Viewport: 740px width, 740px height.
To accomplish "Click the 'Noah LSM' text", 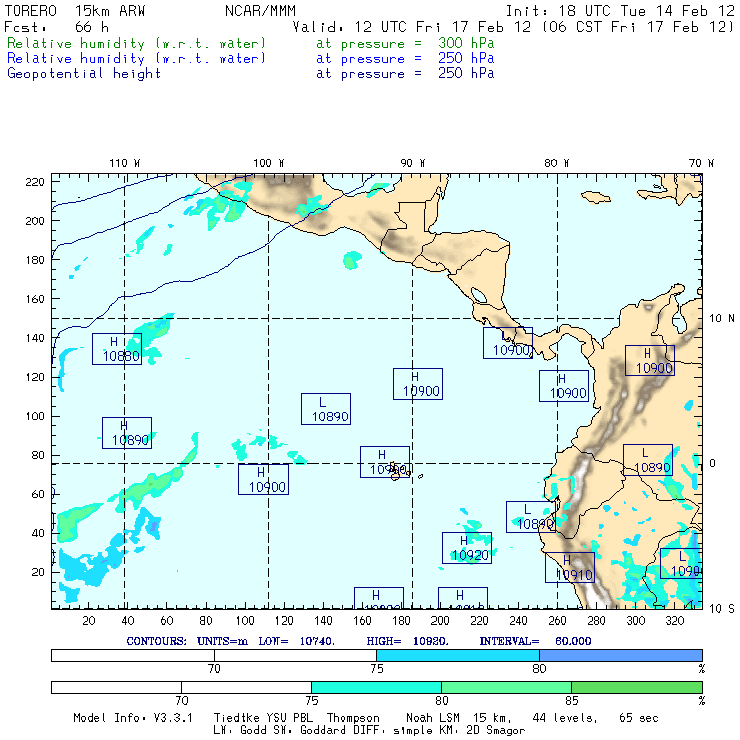I will [433, 718].
